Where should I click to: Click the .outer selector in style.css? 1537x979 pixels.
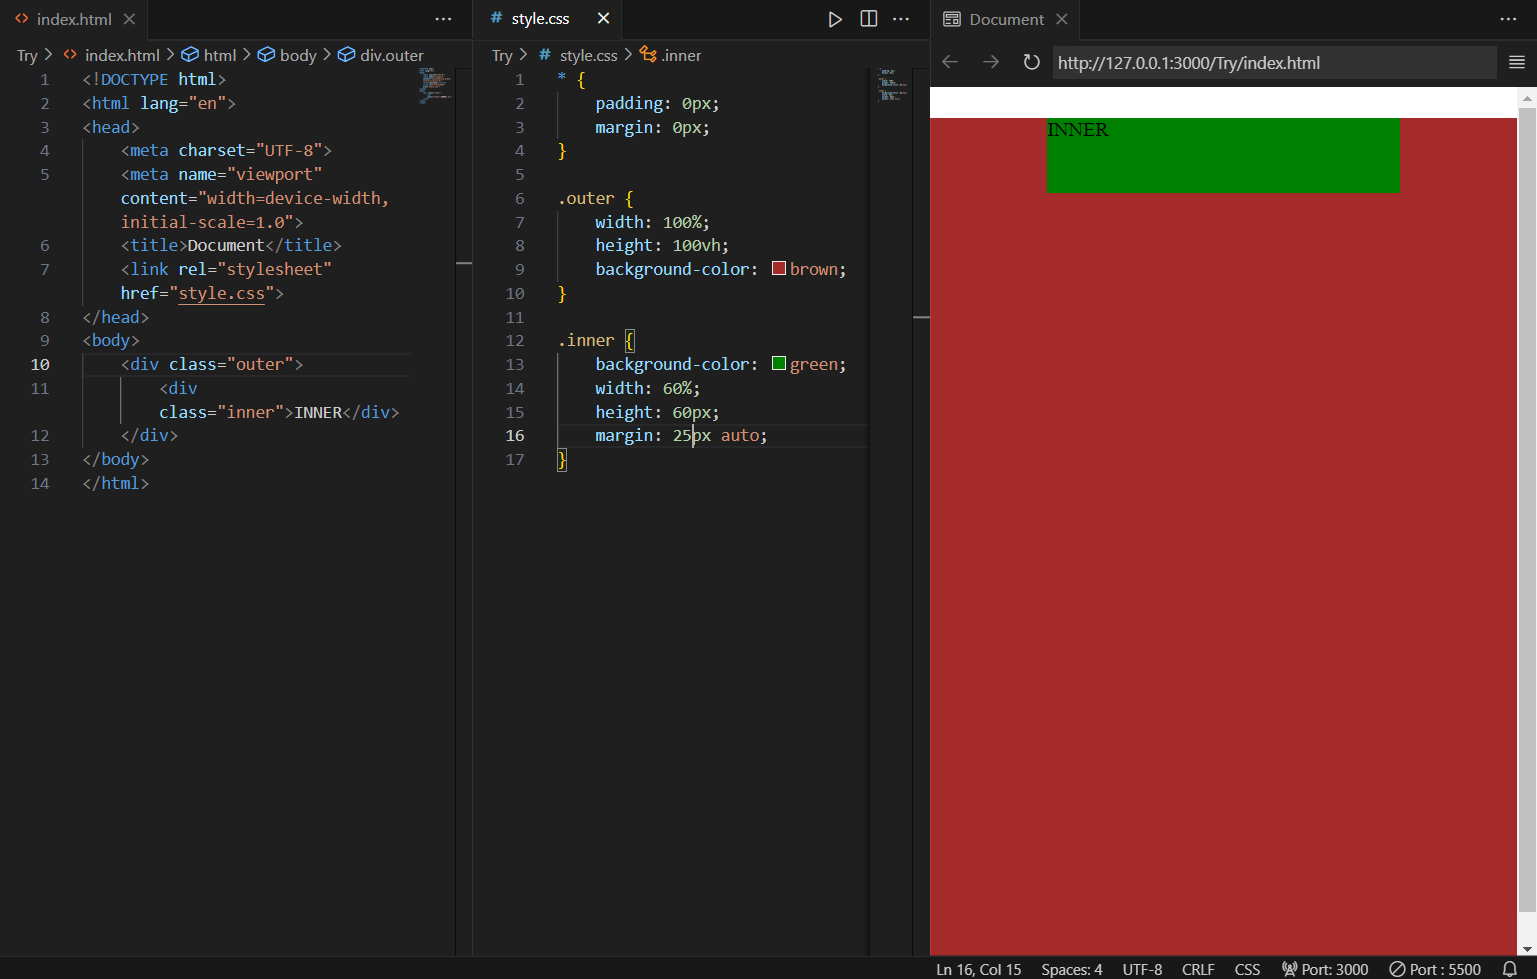(x=586, y=198)
